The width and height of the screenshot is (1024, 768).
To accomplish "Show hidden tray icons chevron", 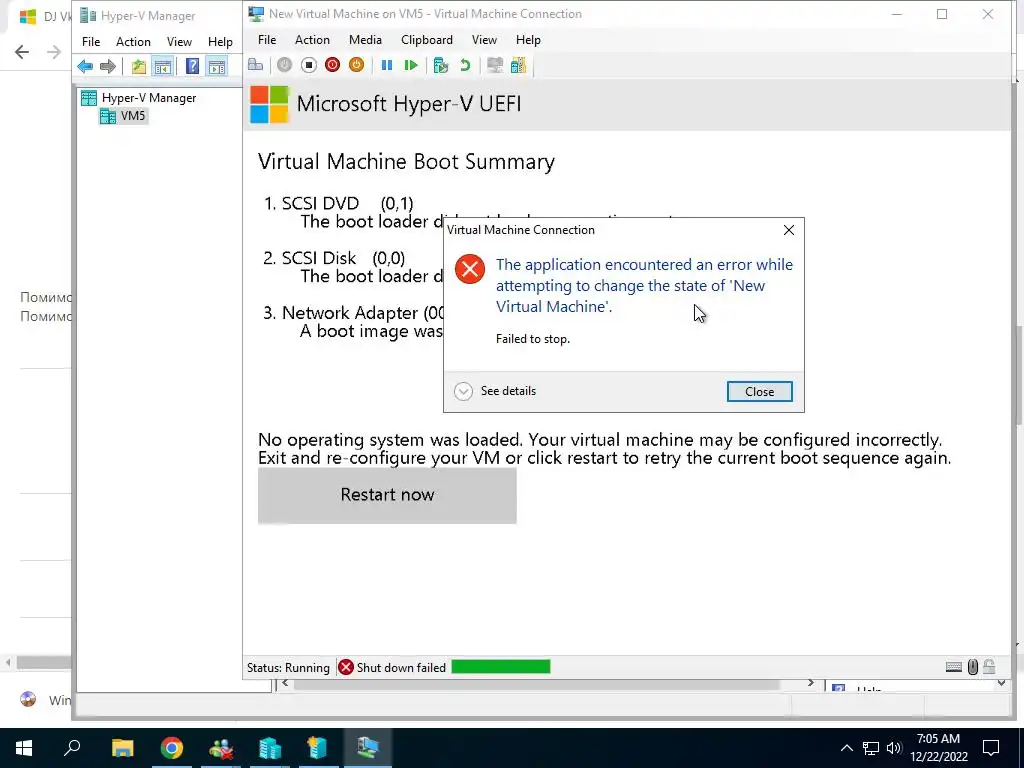I will pyautogui.click(x=846, y=748).
